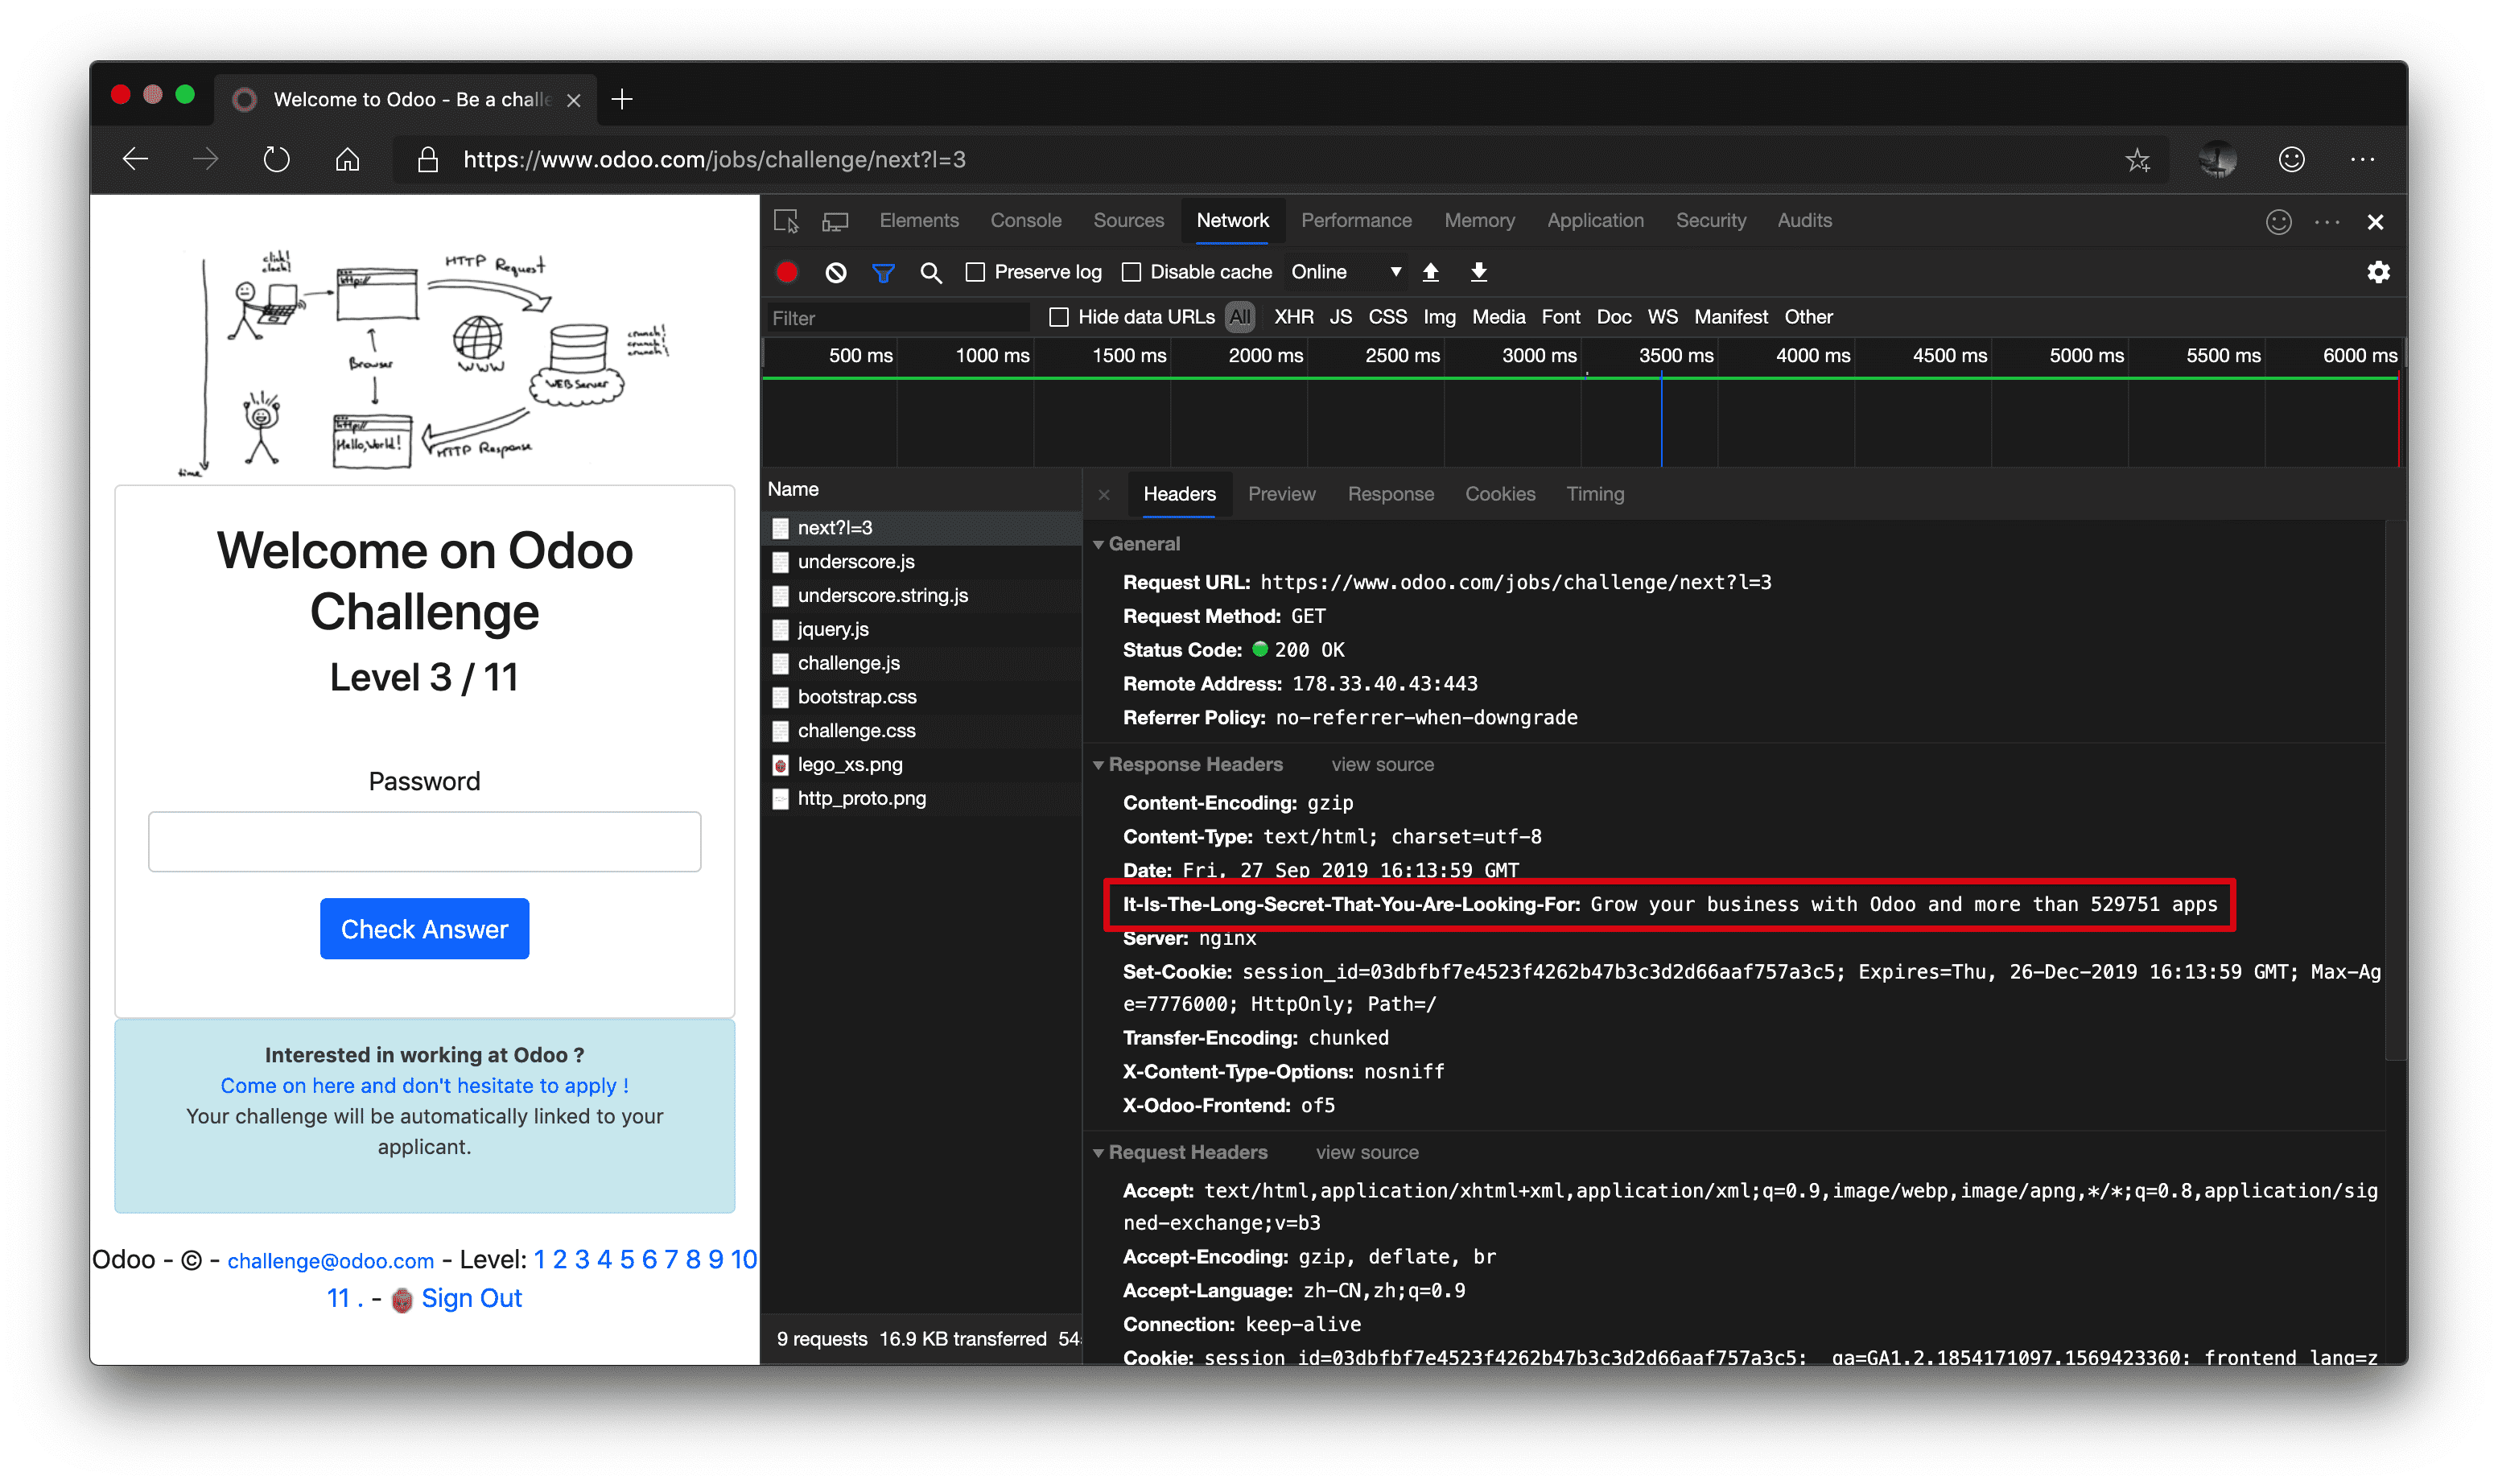This screenshot has width=2498, height=1484.
Task: Select the underscore.string.js request
Action: (x=922, y=596)
